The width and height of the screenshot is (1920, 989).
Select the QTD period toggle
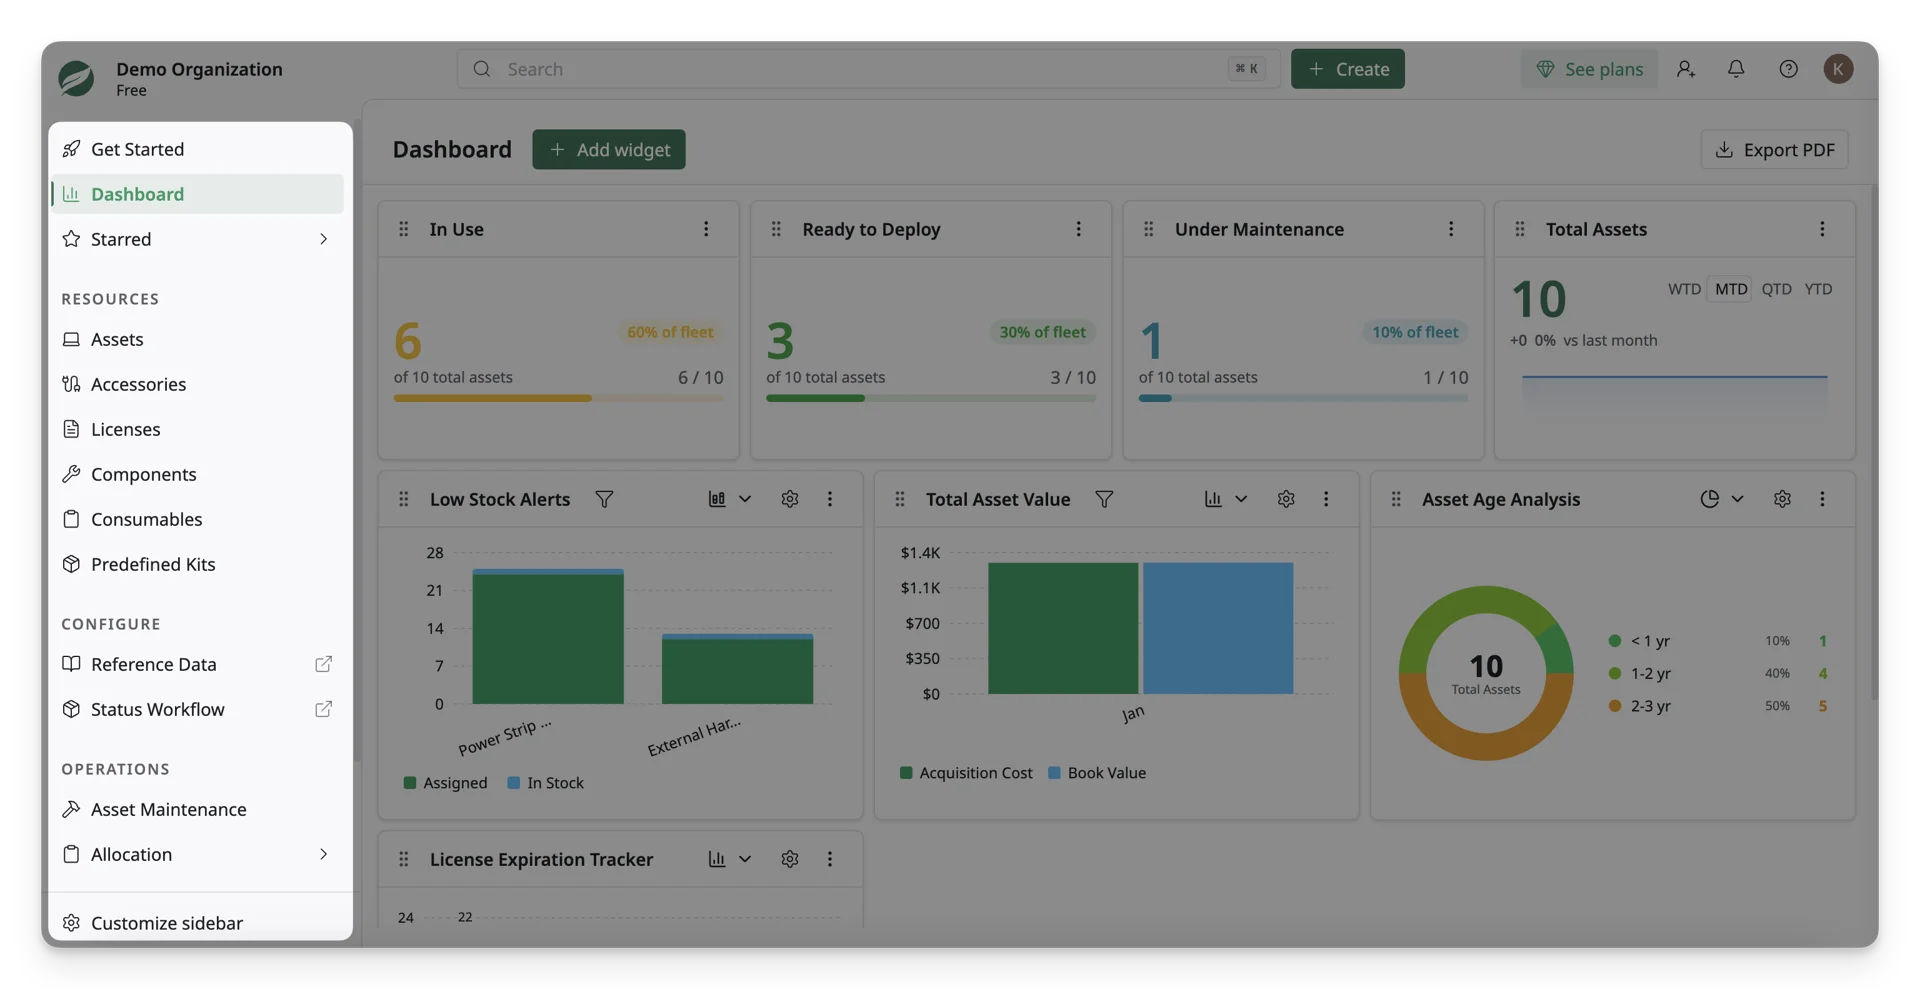coord(1776,289)
